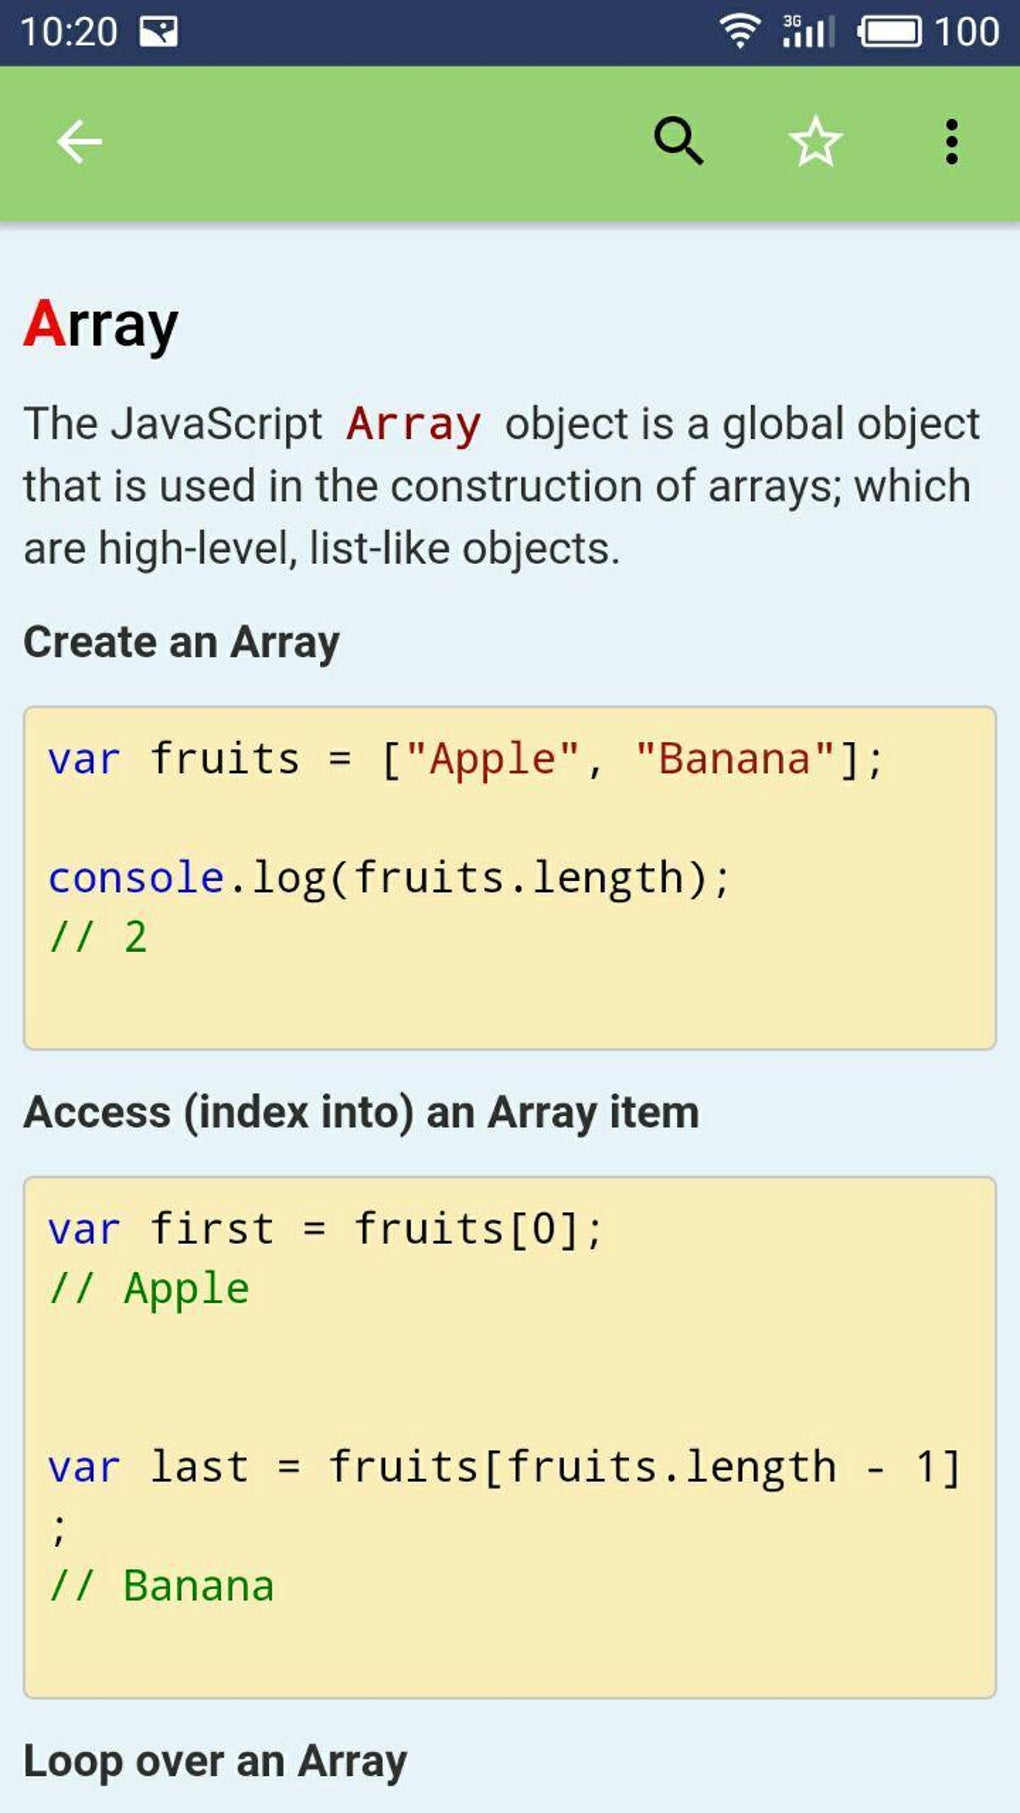Screen dimensions: 1020x1813
Task: Tap the Wi-Fi status icon
Action: 739,32
